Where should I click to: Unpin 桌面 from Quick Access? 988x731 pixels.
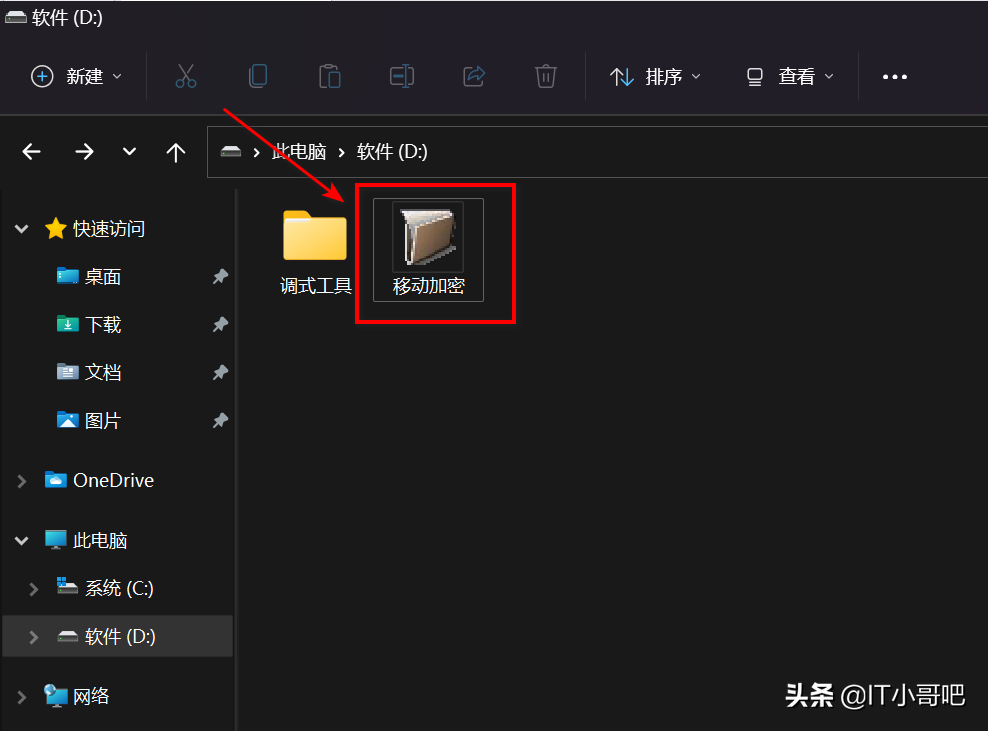click(x=220, y=277)
